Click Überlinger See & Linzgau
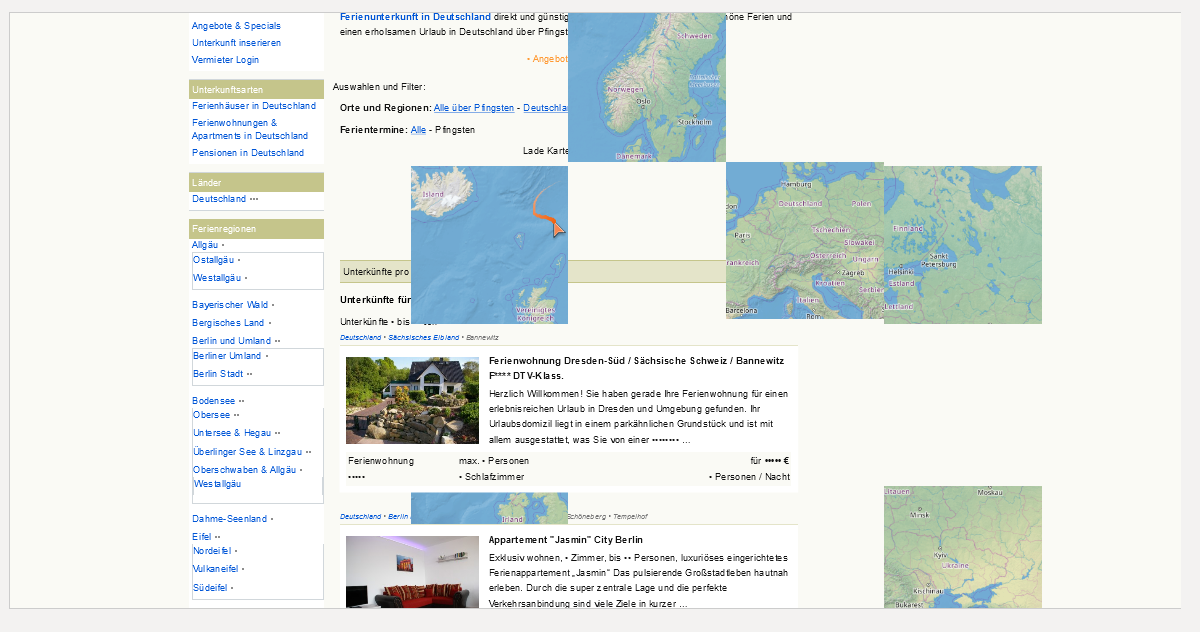 pyautogui.click(x=247, y=452)
